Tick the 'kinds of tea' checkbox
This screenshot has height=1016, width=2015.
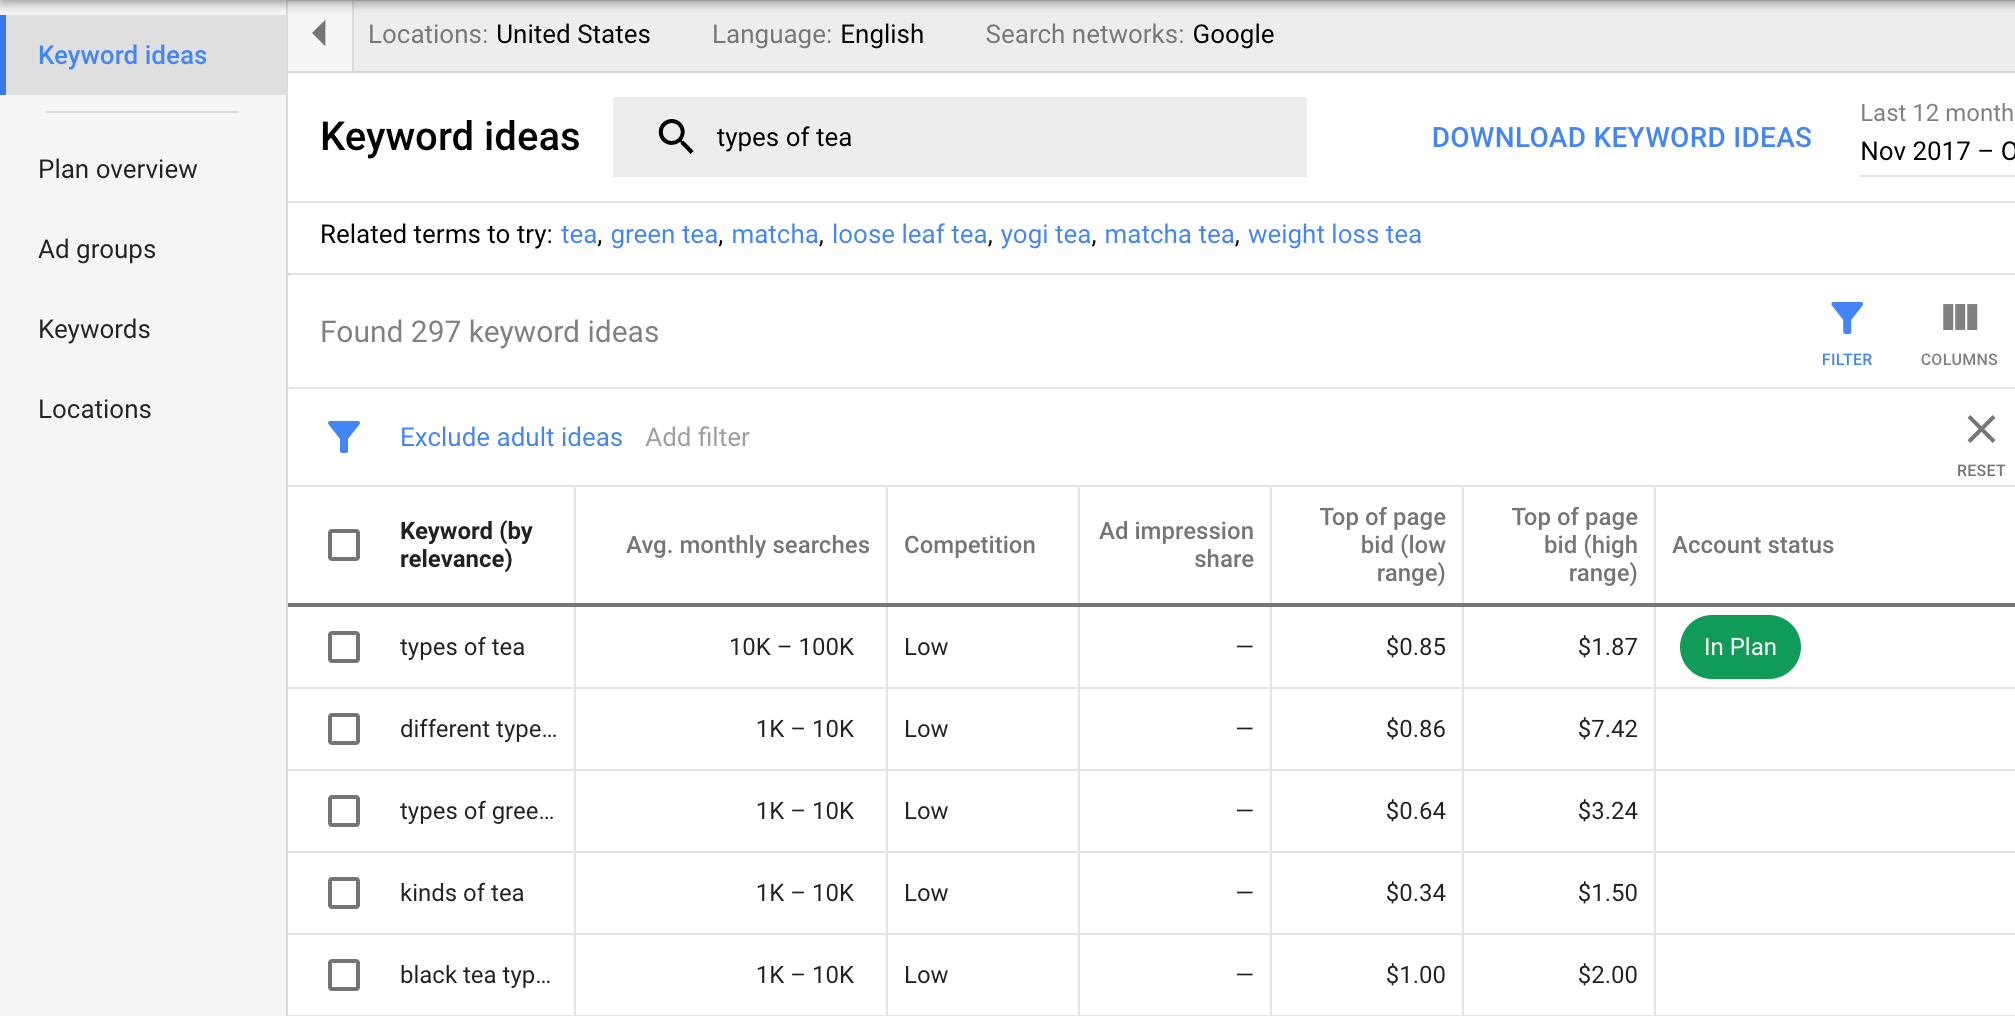pos(344,893)
